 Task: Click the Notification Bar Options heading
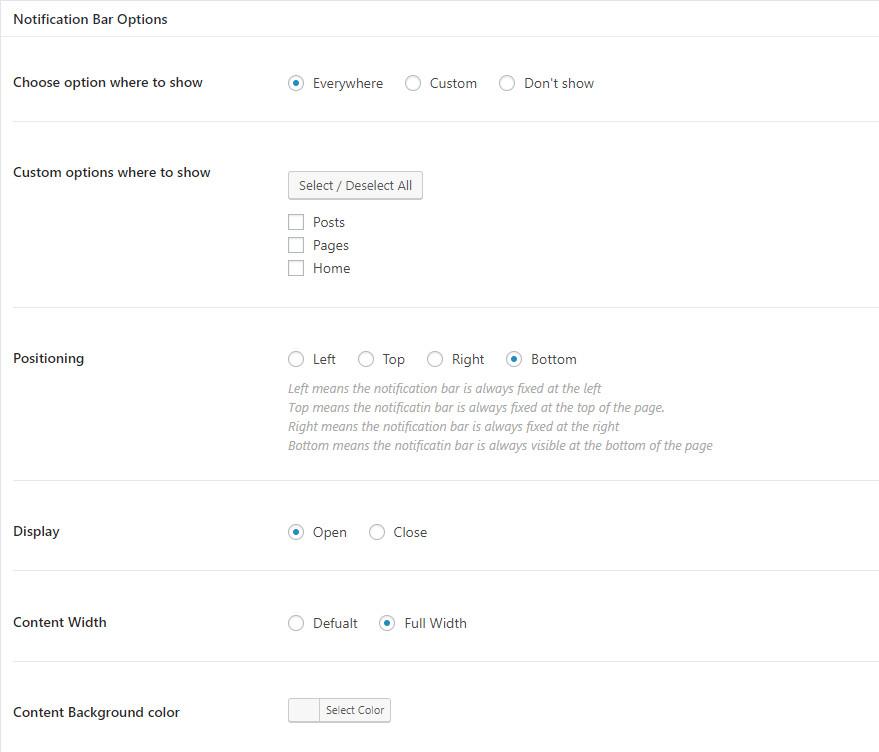[x=90, y=19]
